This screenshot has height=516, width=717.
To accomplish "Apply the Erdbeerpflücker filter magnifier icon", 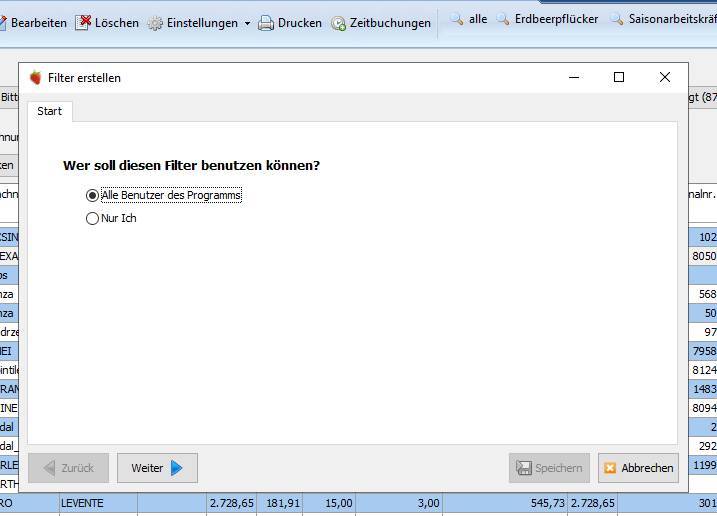I will pos(503,19).
